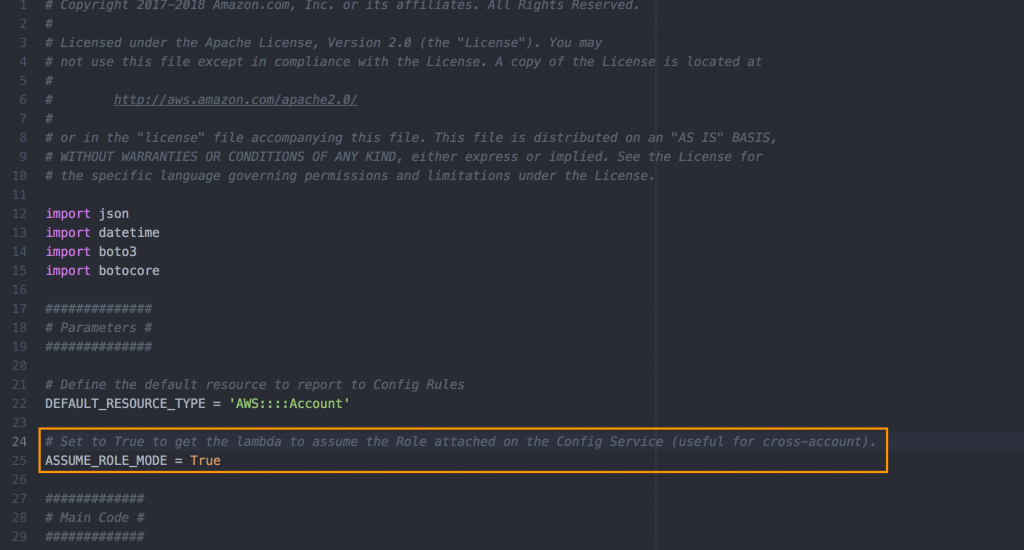Click line number 15 in the gutter
Viewport: 1024px width, 550px height.
point(20,270)
